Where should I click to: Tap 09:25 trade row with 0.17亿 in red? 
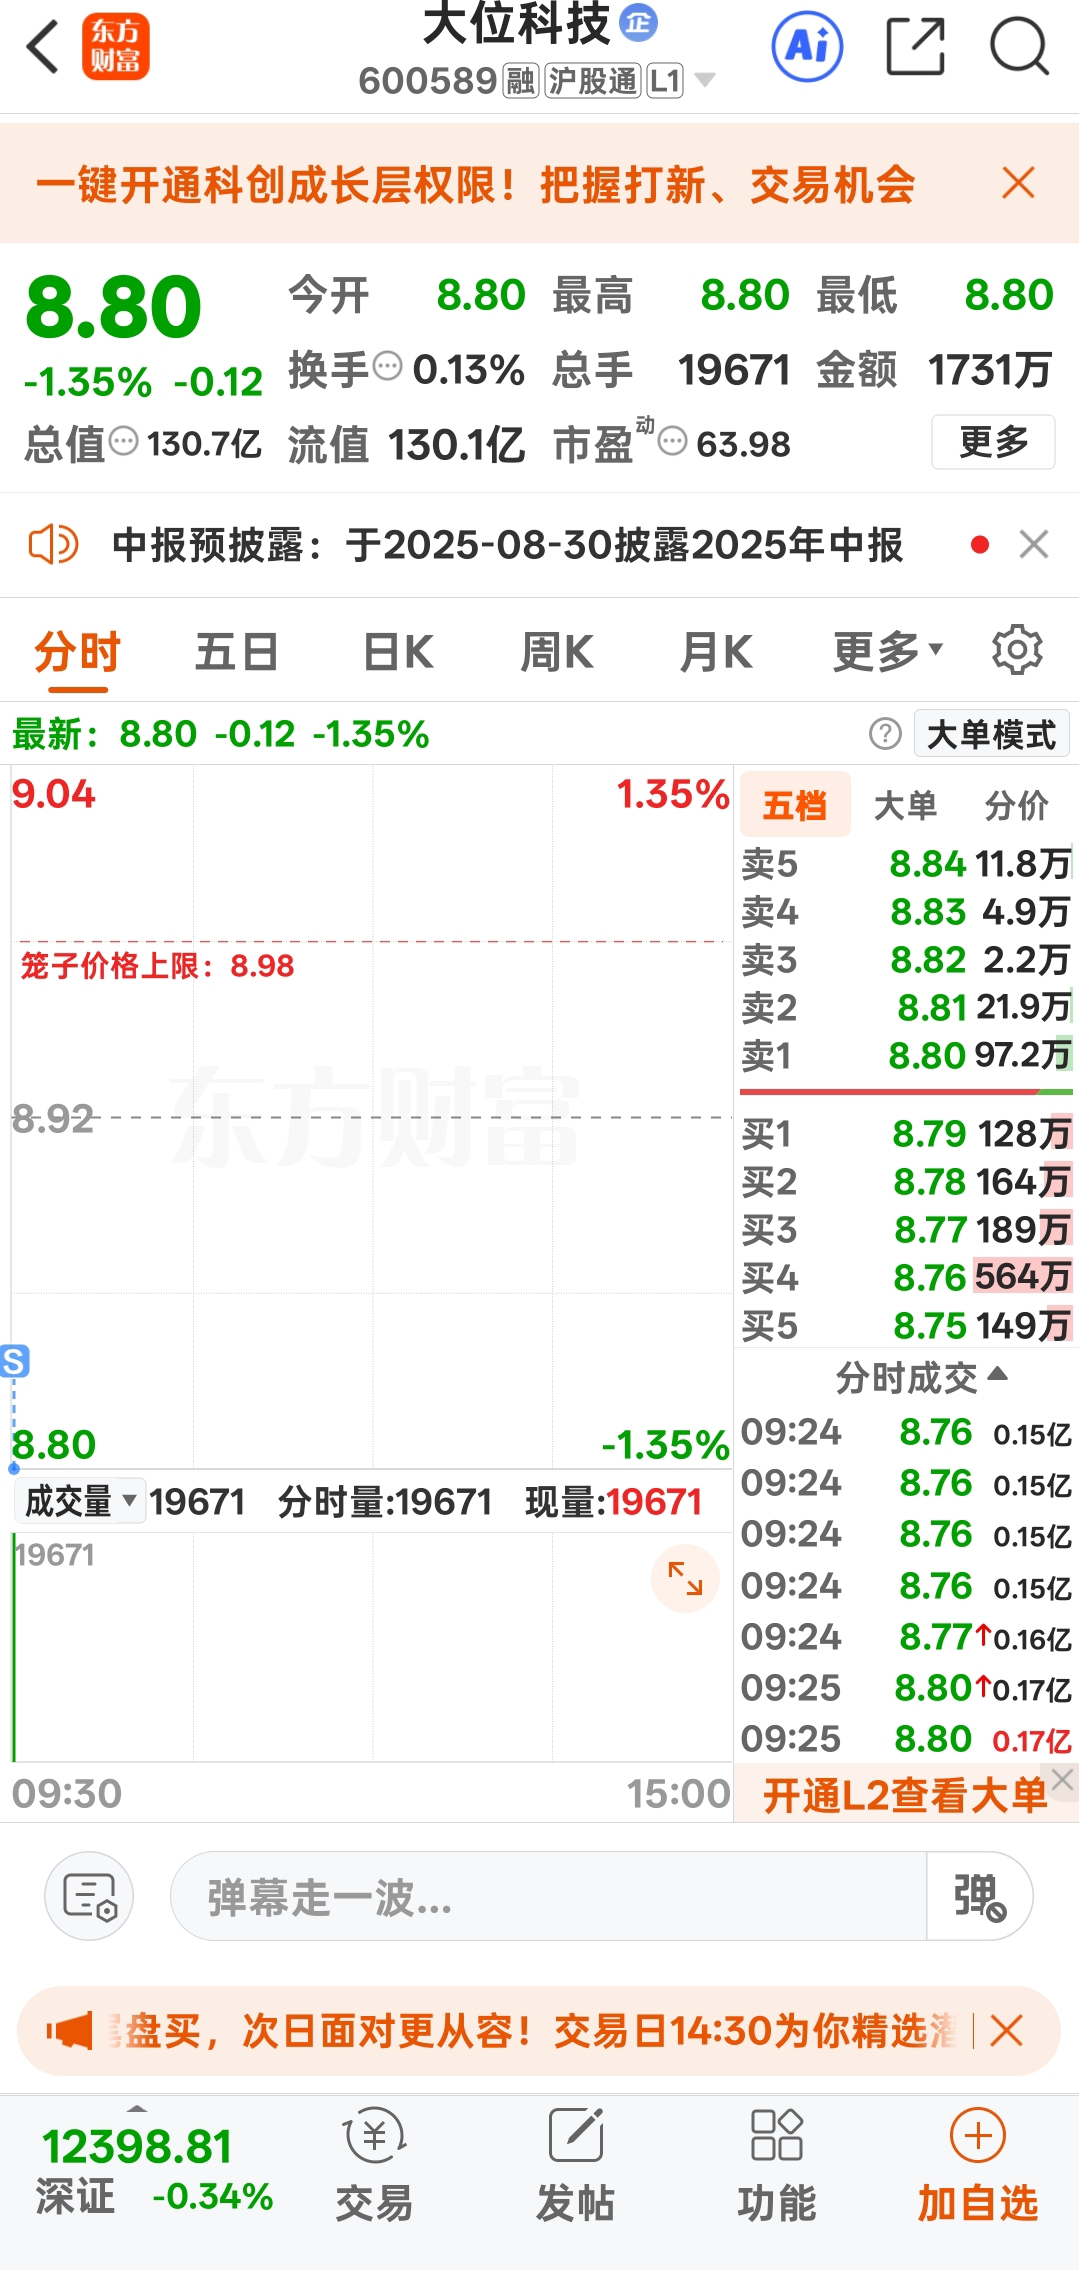[906, 1739]
